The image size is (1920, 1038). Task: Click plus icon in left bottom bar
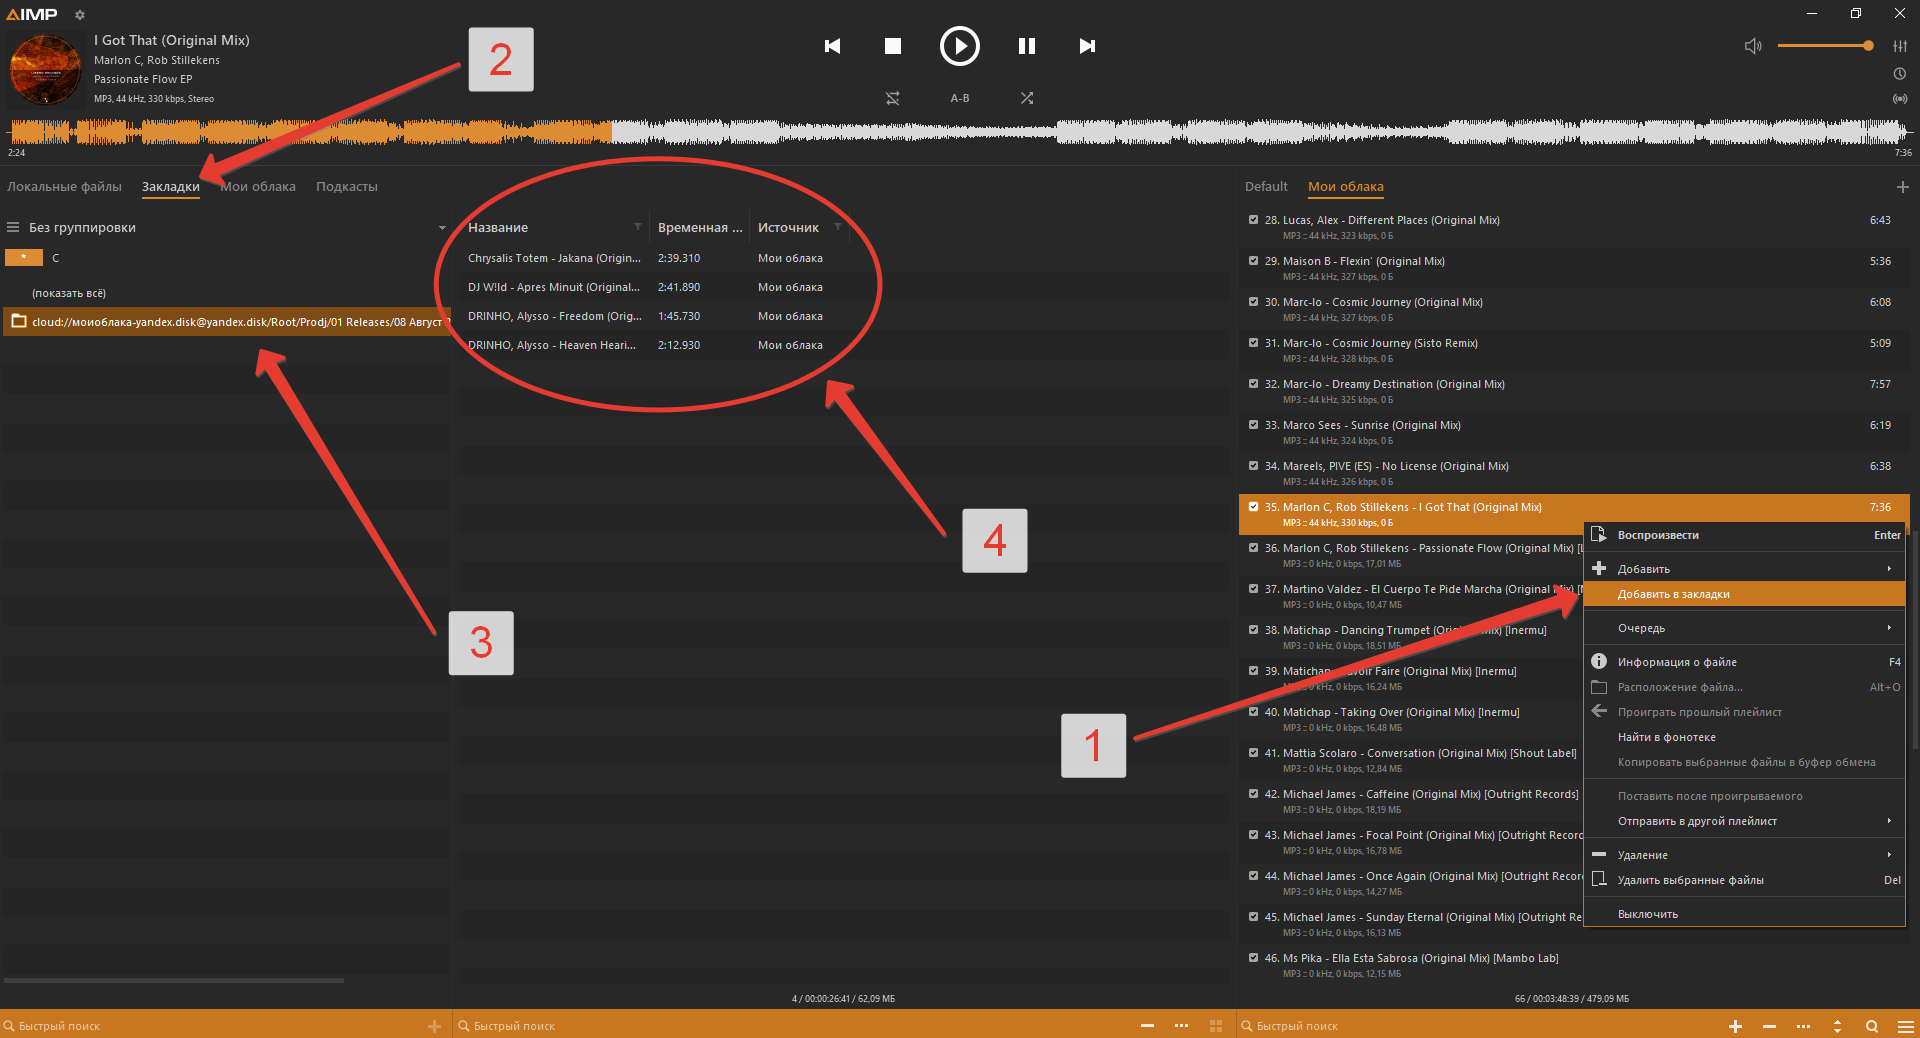tap(434, 1026)
